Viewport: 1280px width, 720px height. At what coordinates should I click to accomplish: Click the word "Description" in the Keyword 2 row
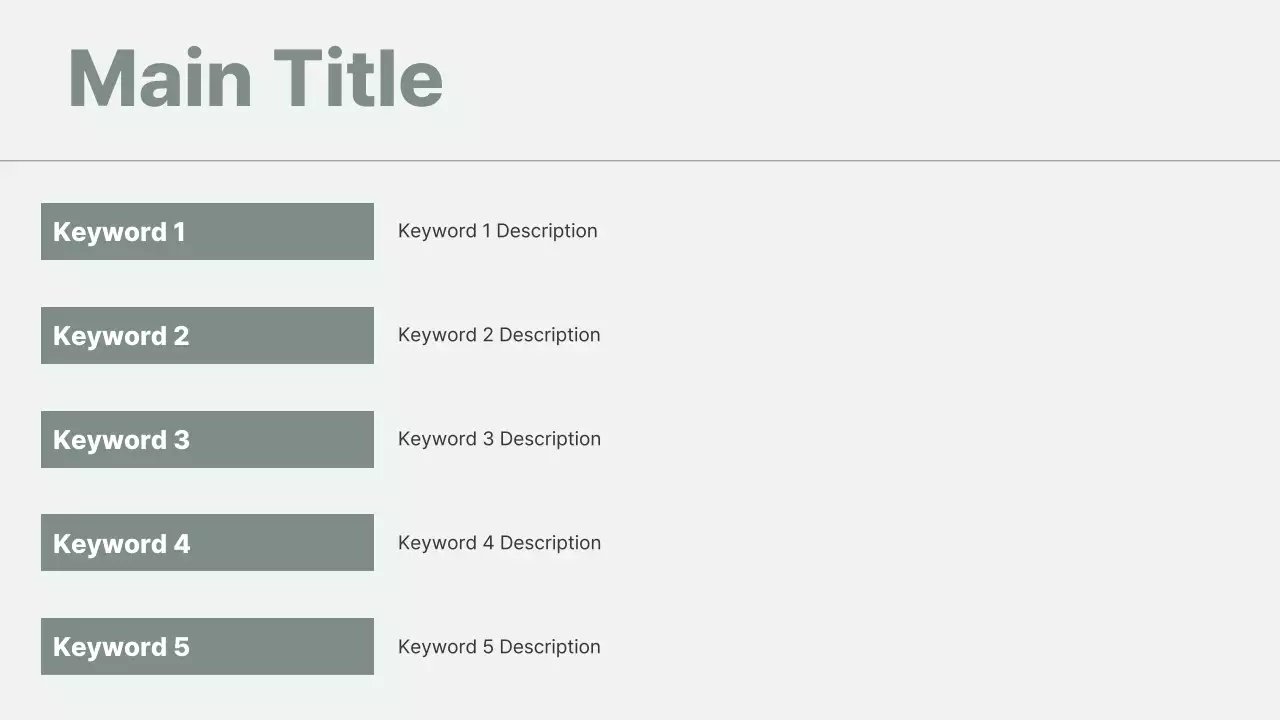(549, 335)
